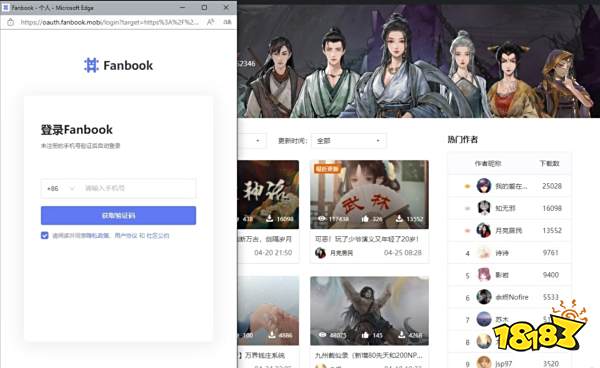600x368 pixels.
Task: Click the download count 9400 in ranking
Action: coord(551,275)
